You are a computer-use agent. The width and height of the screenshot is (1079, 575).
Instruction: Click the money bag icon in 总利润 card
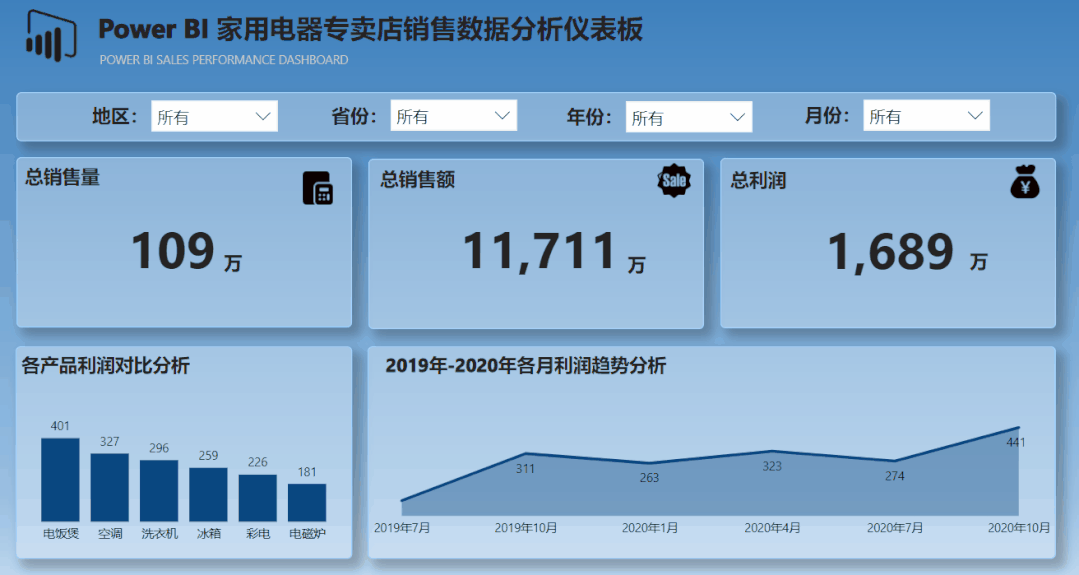pos(1025,182)
